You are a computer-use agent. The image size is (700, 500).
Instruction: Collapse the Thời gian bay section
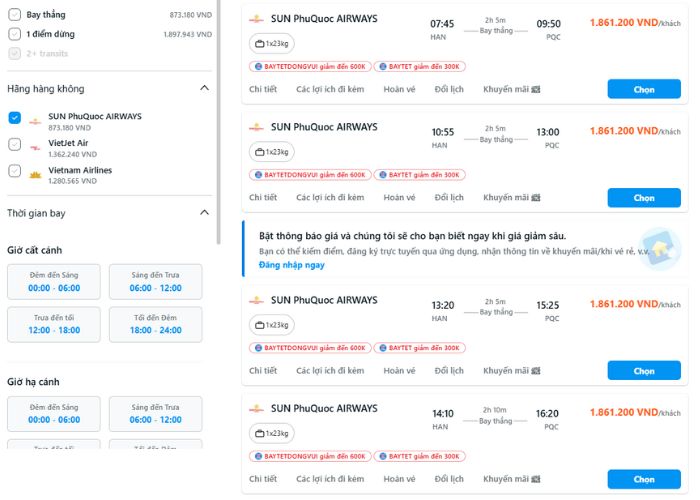pyautogui.click(x=204, y=213)
